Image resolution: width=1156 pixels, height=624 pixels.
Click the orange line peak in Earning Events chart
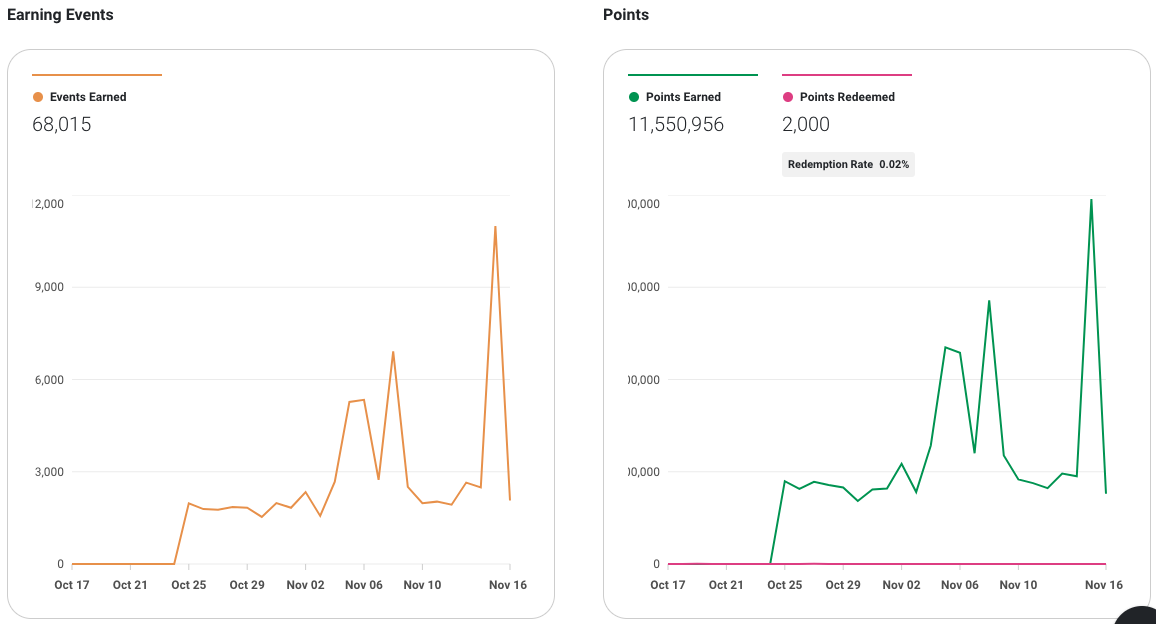click(495, 227)
